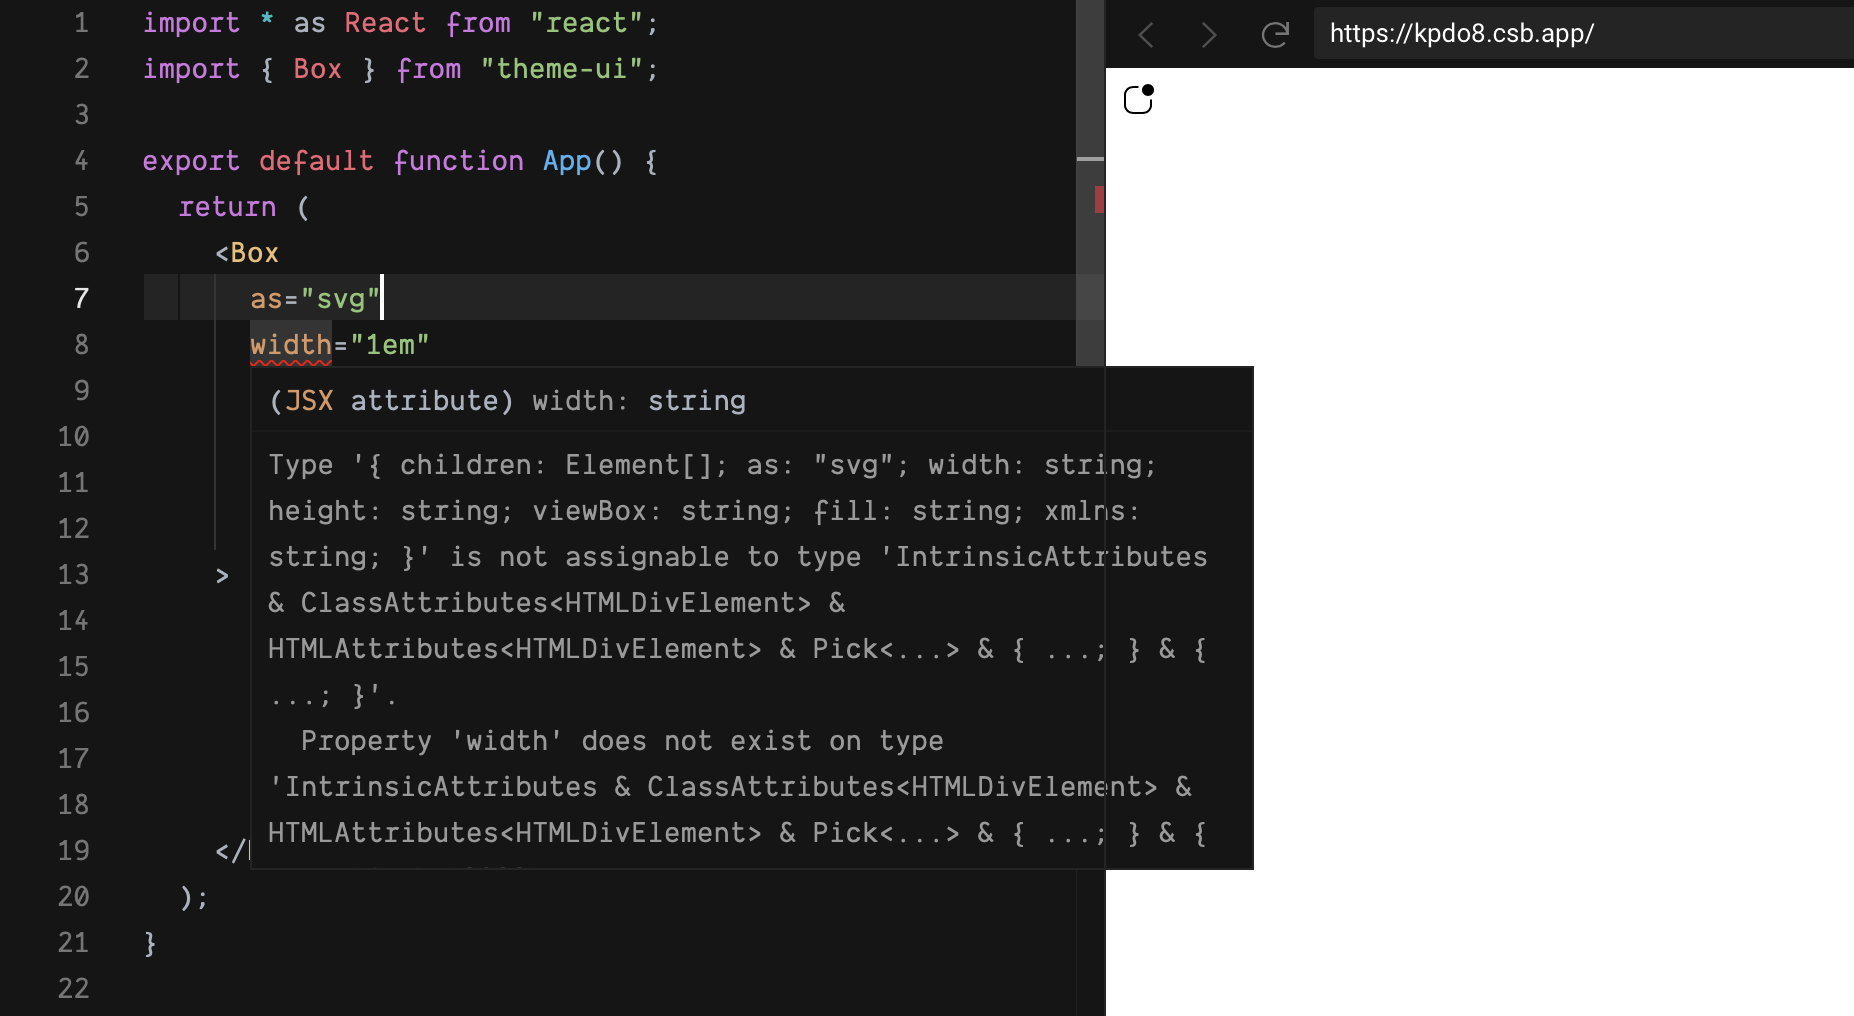Click line number 7 in the gutter
This screenshot has width=1854, height=1016.
81,299
